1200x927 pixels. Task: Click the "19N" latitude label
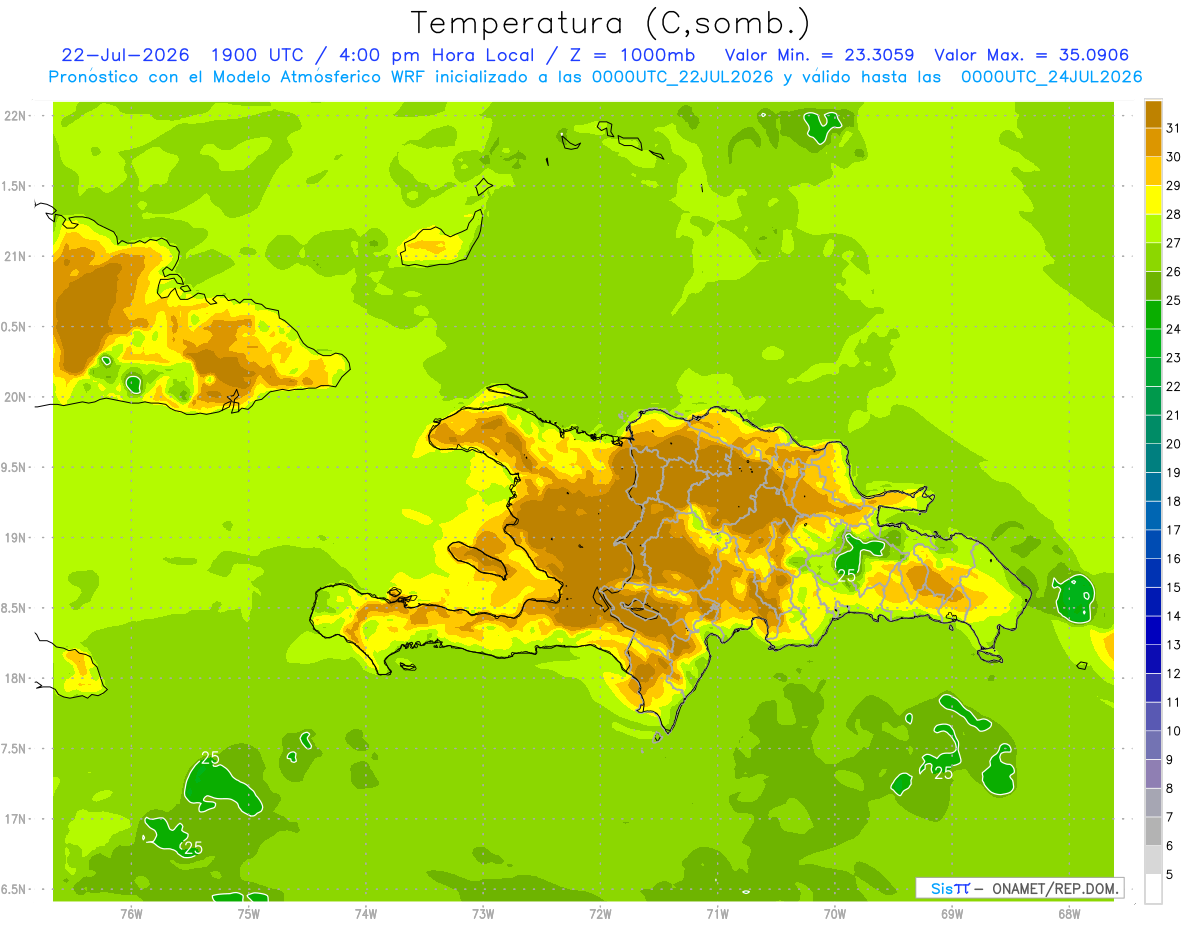[15, 538]
